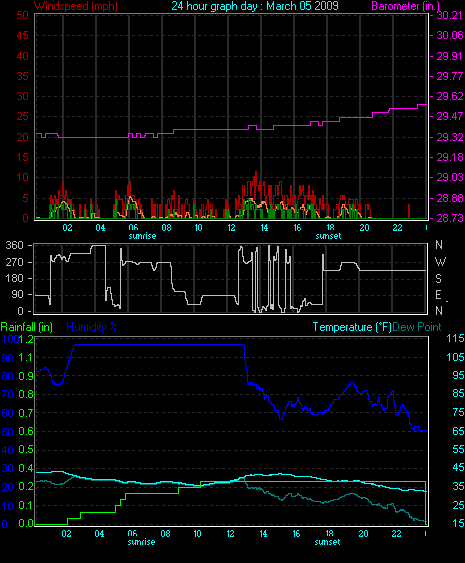Click windspeed axis value 5
The width and height of the screenshot is (465, 563).
click(x=25, y=198)
